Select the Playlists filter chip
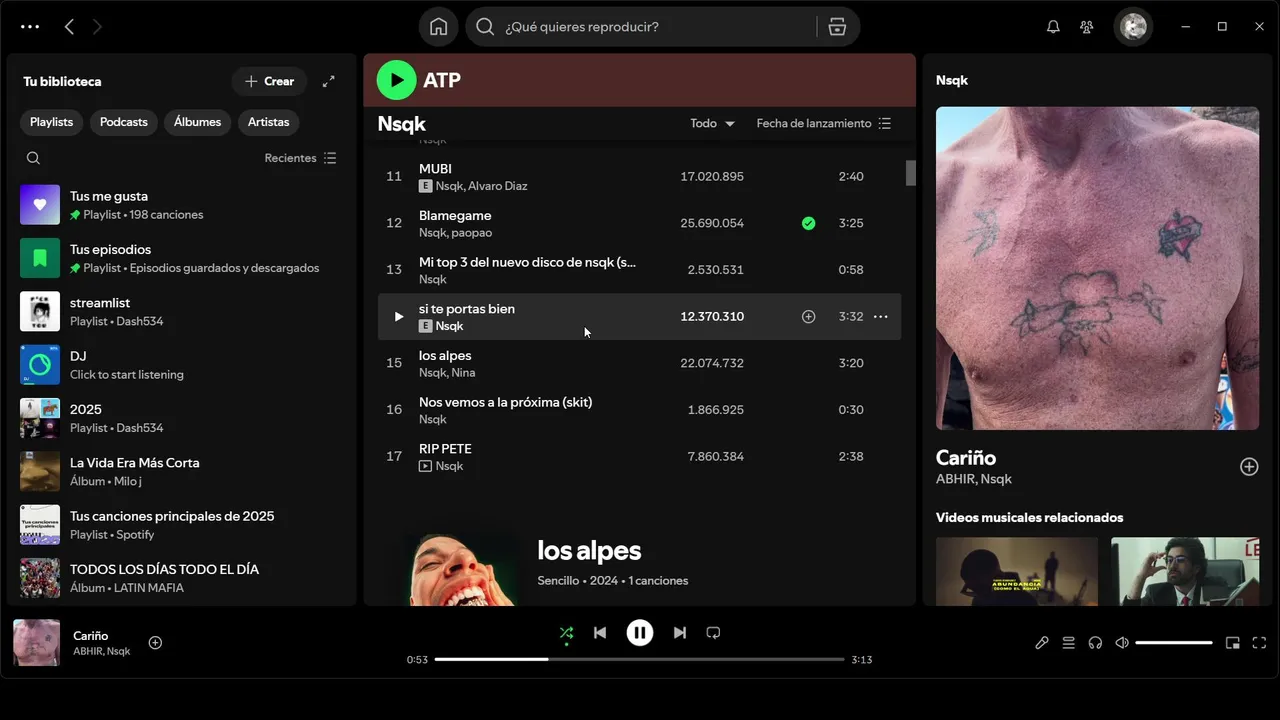Image resolution: width=1280 pixels, height=720 pixels. click(x=51, y=122)
